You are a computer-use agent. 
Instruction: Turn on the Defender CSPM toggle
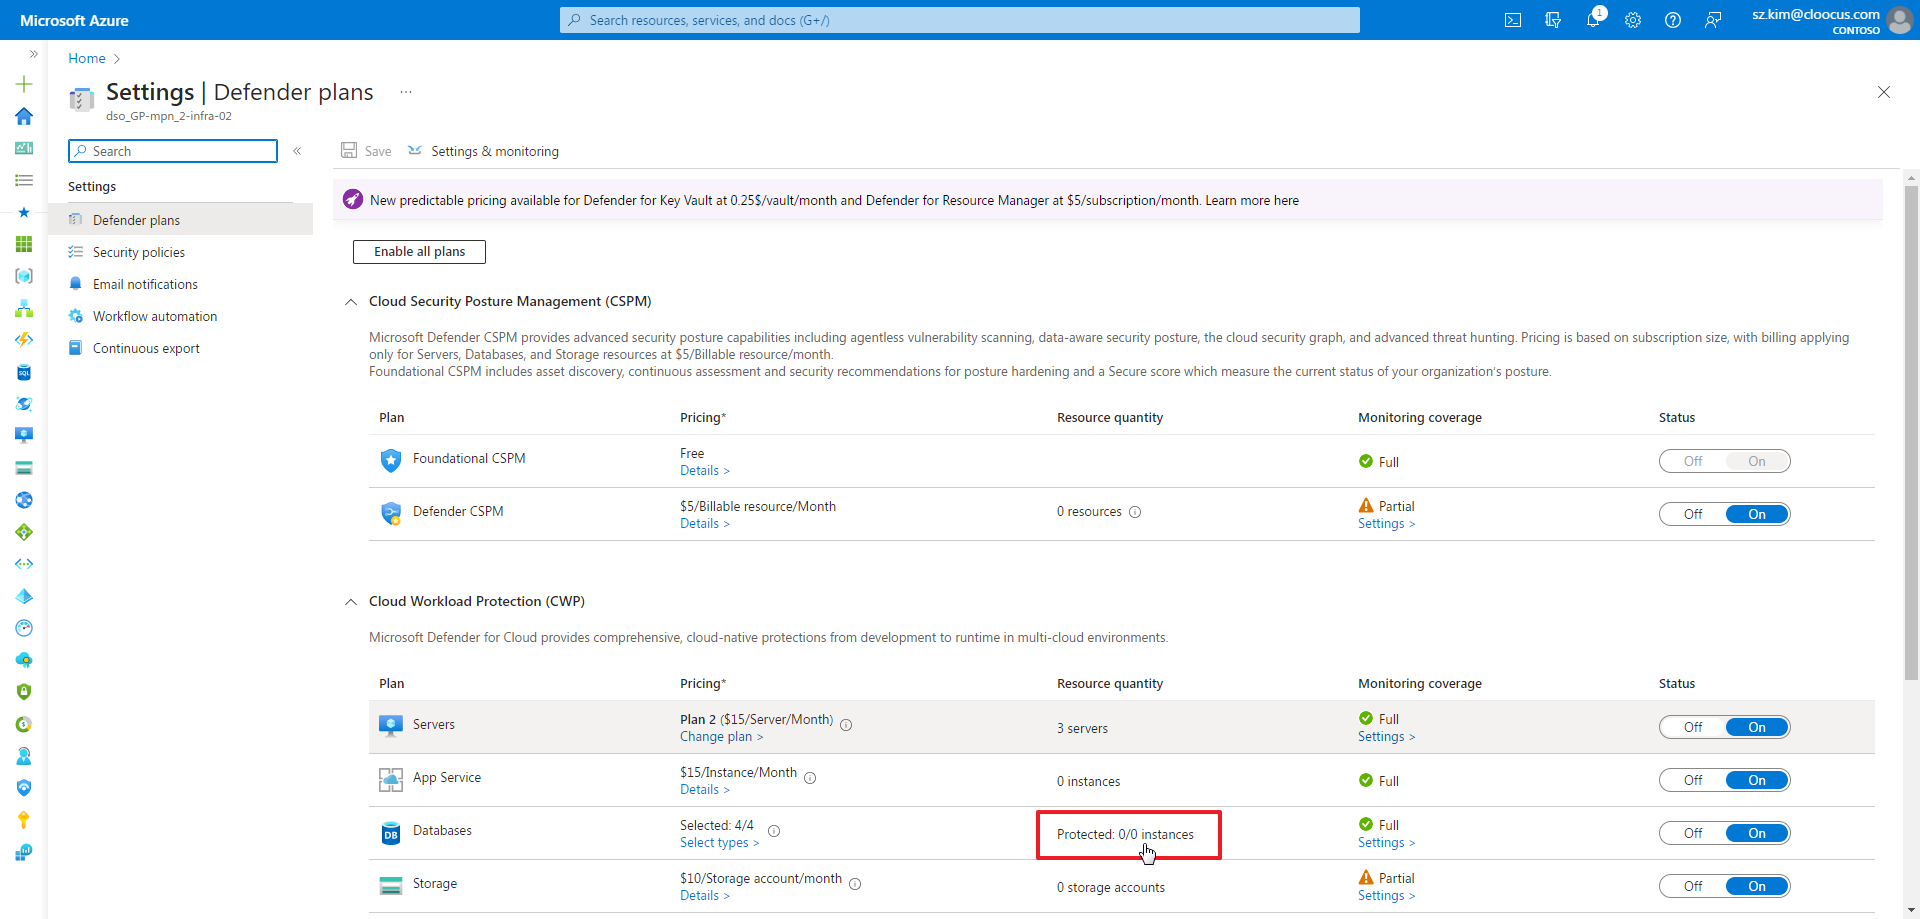1757,514
